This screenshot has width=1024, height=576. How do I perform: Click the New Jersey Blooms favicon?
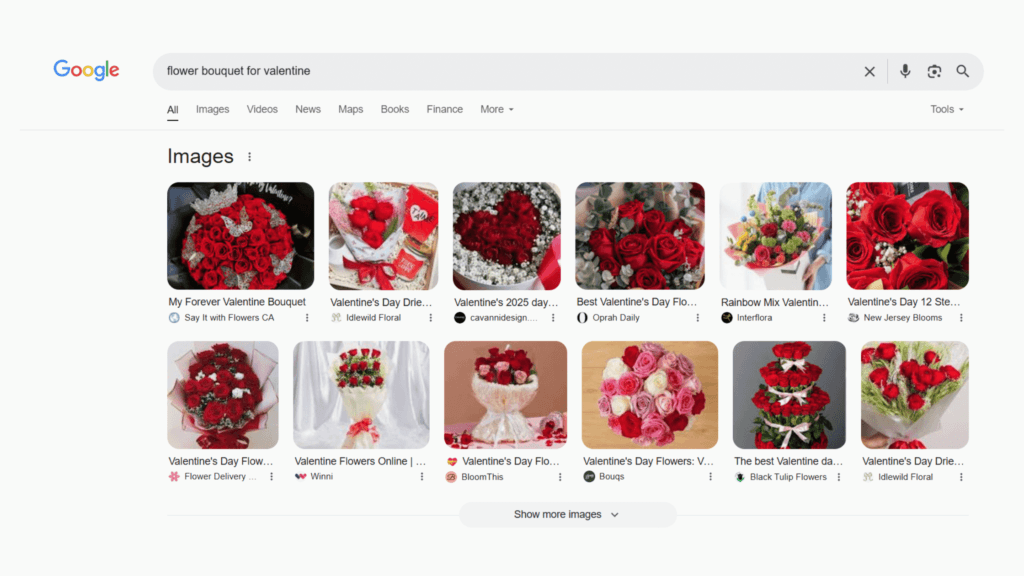(853, 318)
